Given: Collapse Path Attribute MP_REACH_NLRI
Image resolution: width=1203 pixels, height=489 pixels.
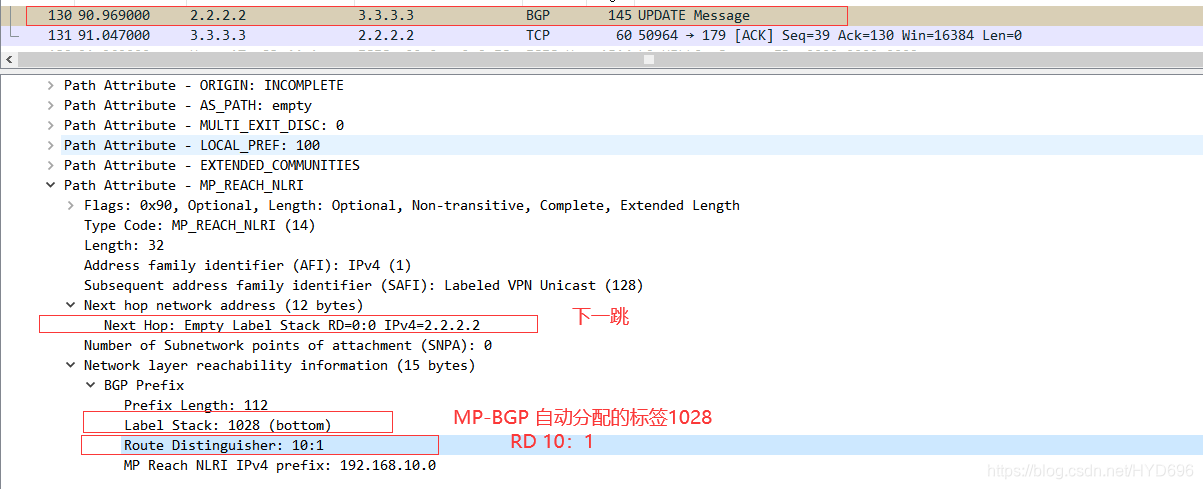Looking at the screenshot, I should click(50, 185).
